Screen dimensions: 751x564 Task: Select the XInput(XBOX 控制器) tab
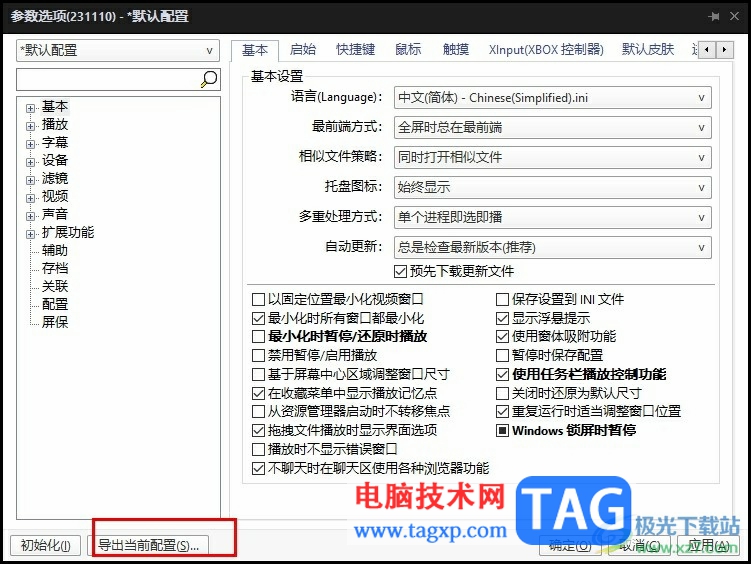546,49
